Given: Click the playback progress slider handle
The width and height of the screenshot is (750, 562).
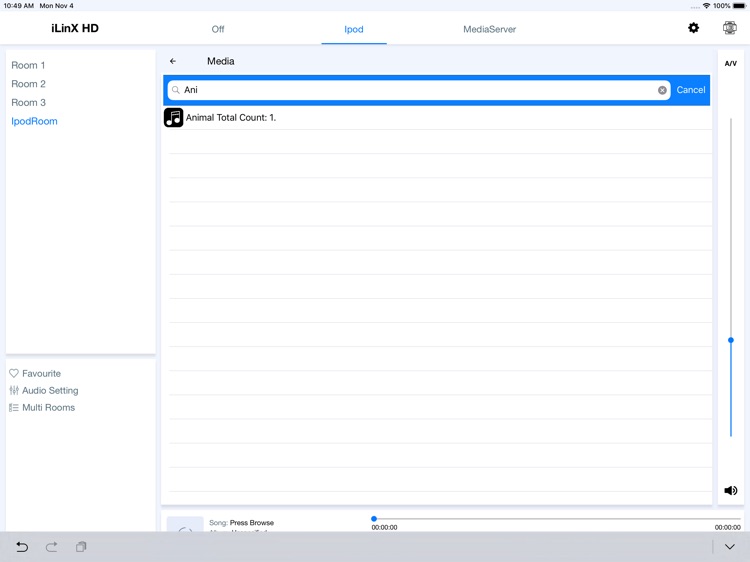Looking at the screenshot, I should pyautogui.click(x=374, y=518).
